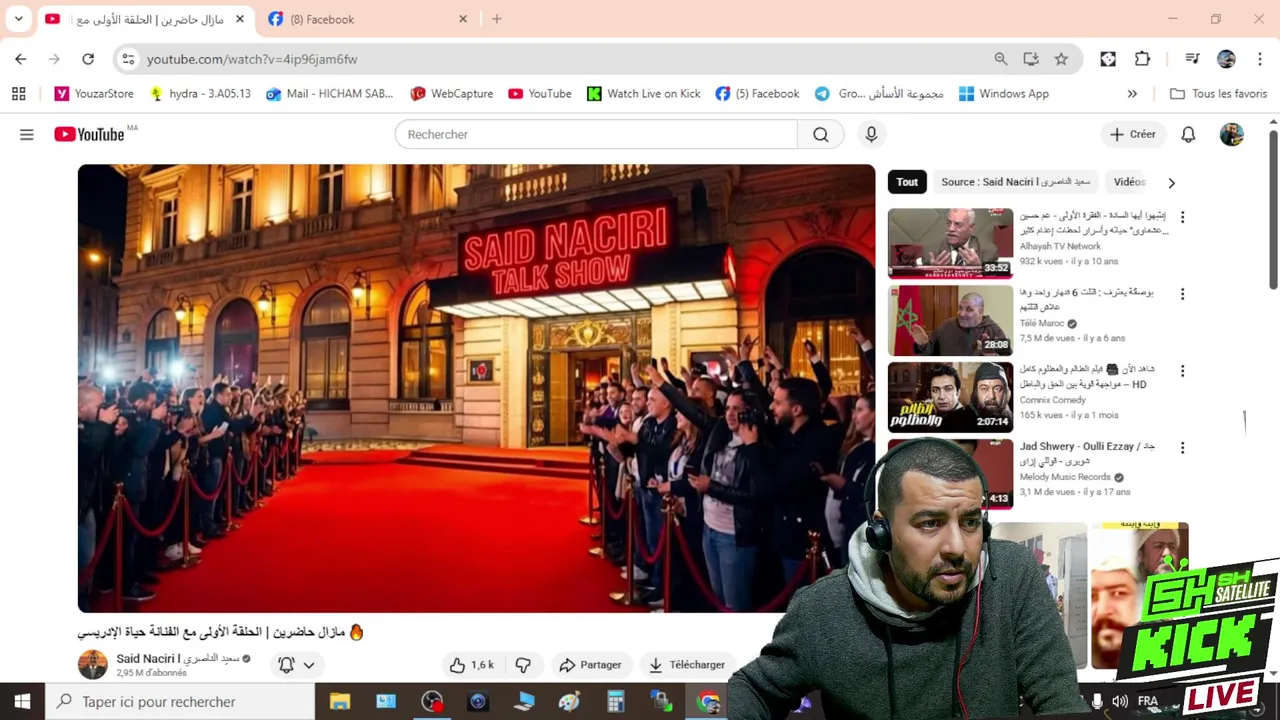Open the Calculator taskbar icon

(616, 702)
